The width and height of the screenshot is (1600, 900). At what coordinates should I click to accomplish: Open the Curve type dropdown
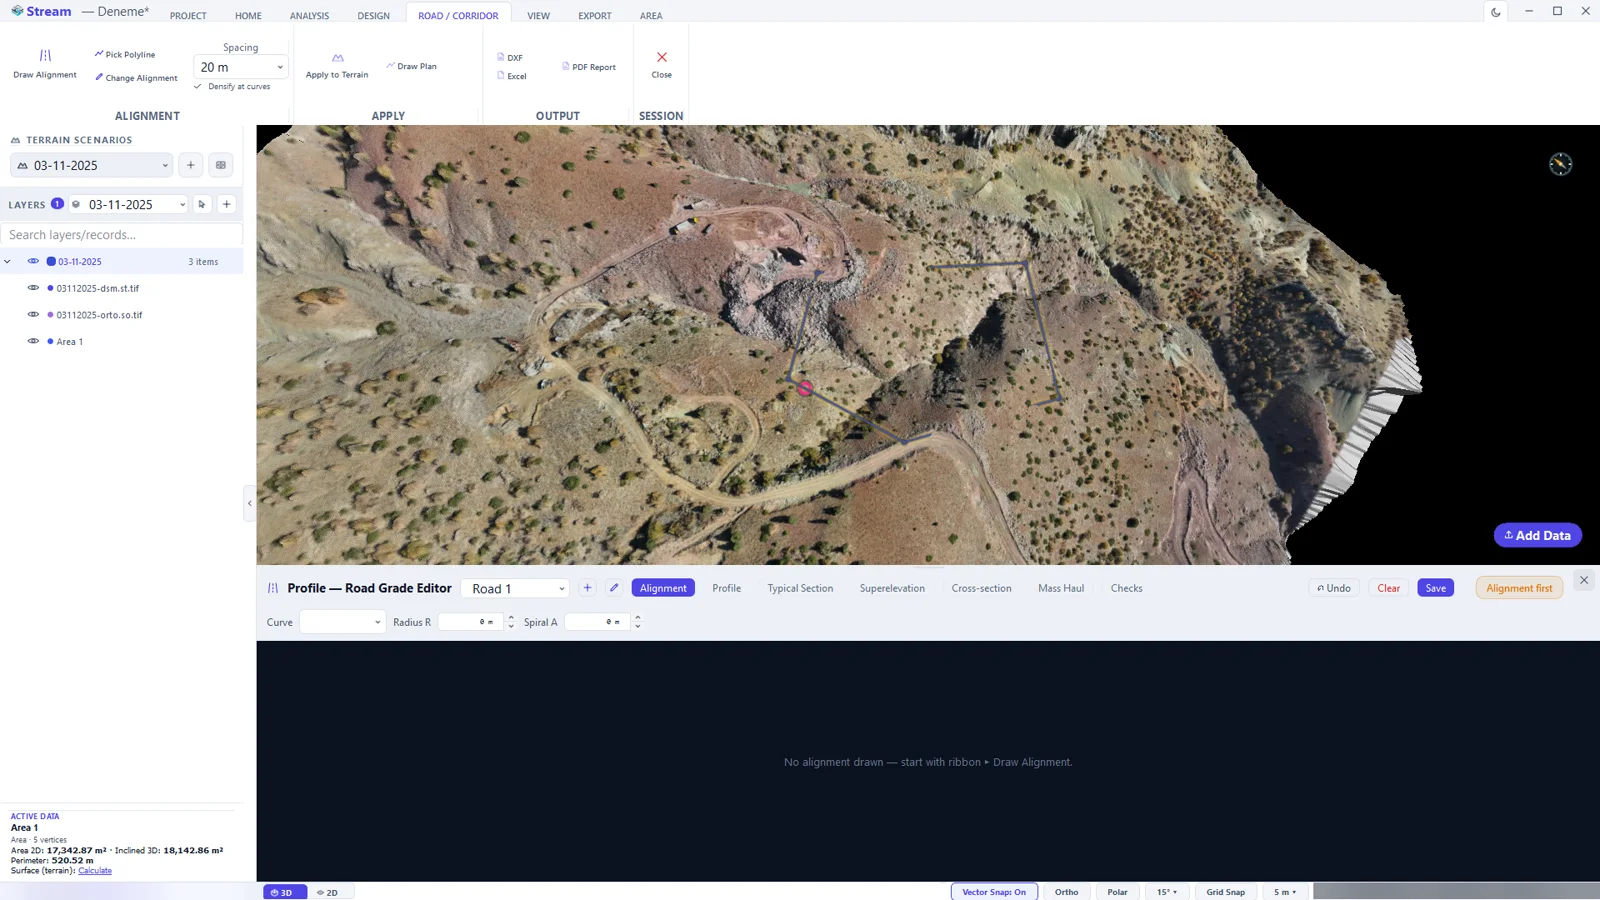point(341,622)
